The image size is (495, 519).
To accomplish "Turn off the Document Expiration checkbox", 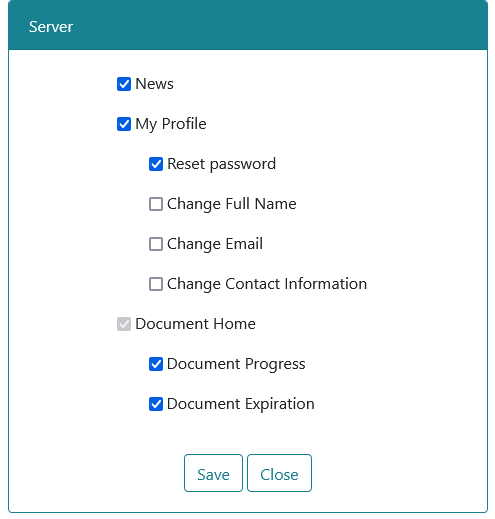I will click(156, 404).
